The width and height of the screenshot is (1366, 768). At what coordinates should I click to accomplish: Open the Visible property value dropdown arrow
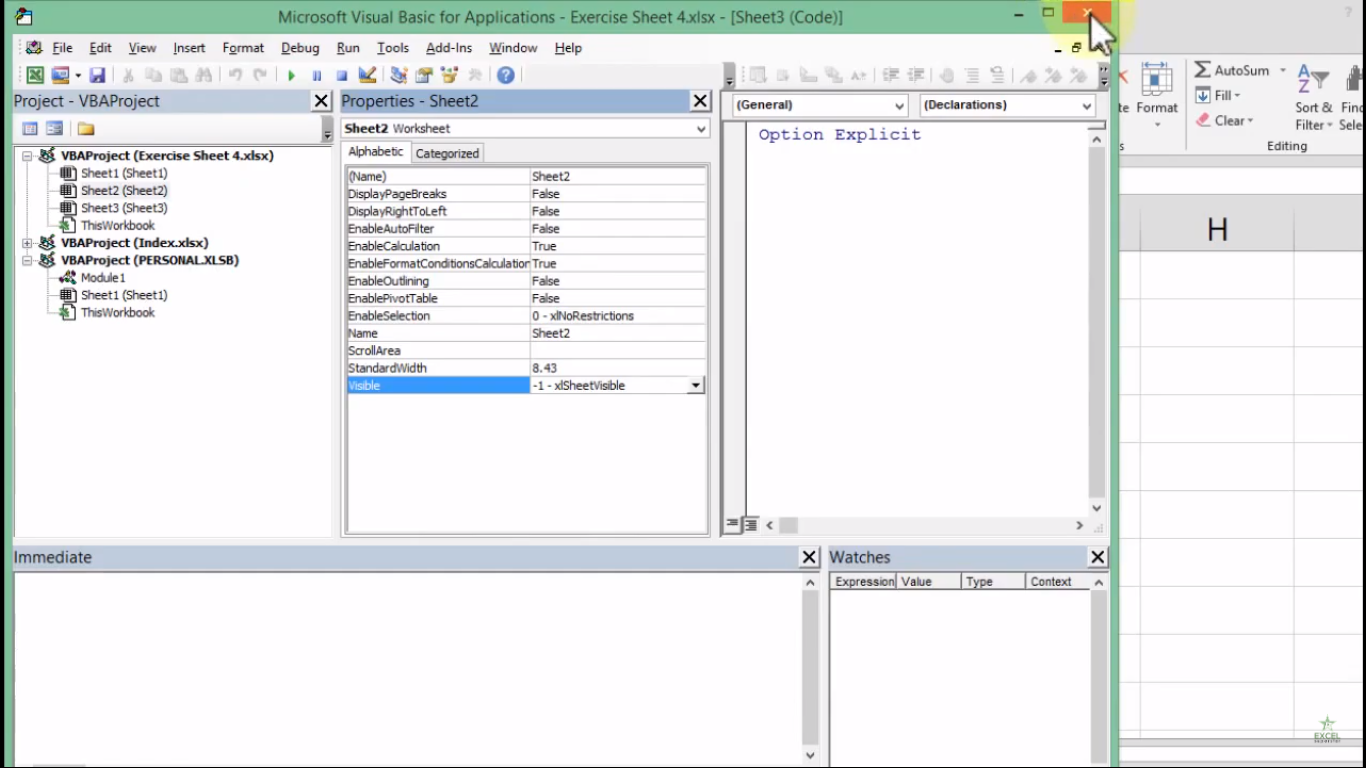[x=696, y=386]
